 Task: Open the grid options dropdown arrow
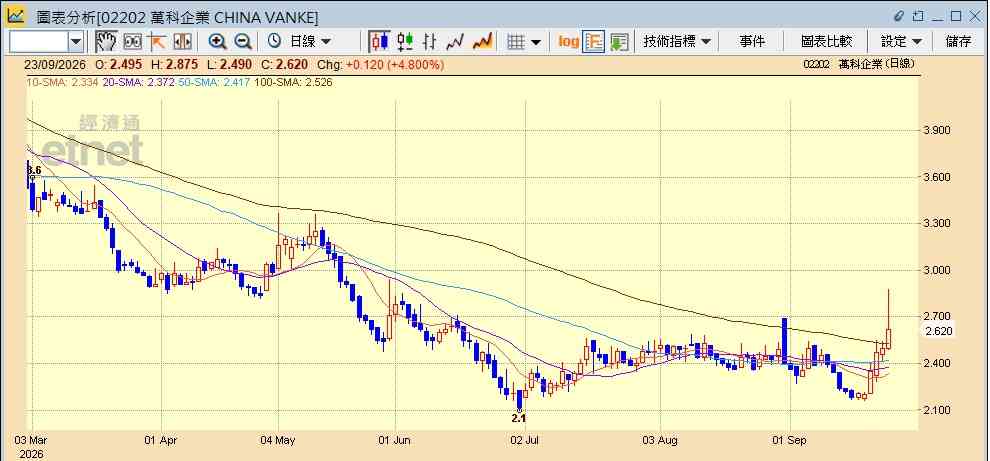[536, 42]
